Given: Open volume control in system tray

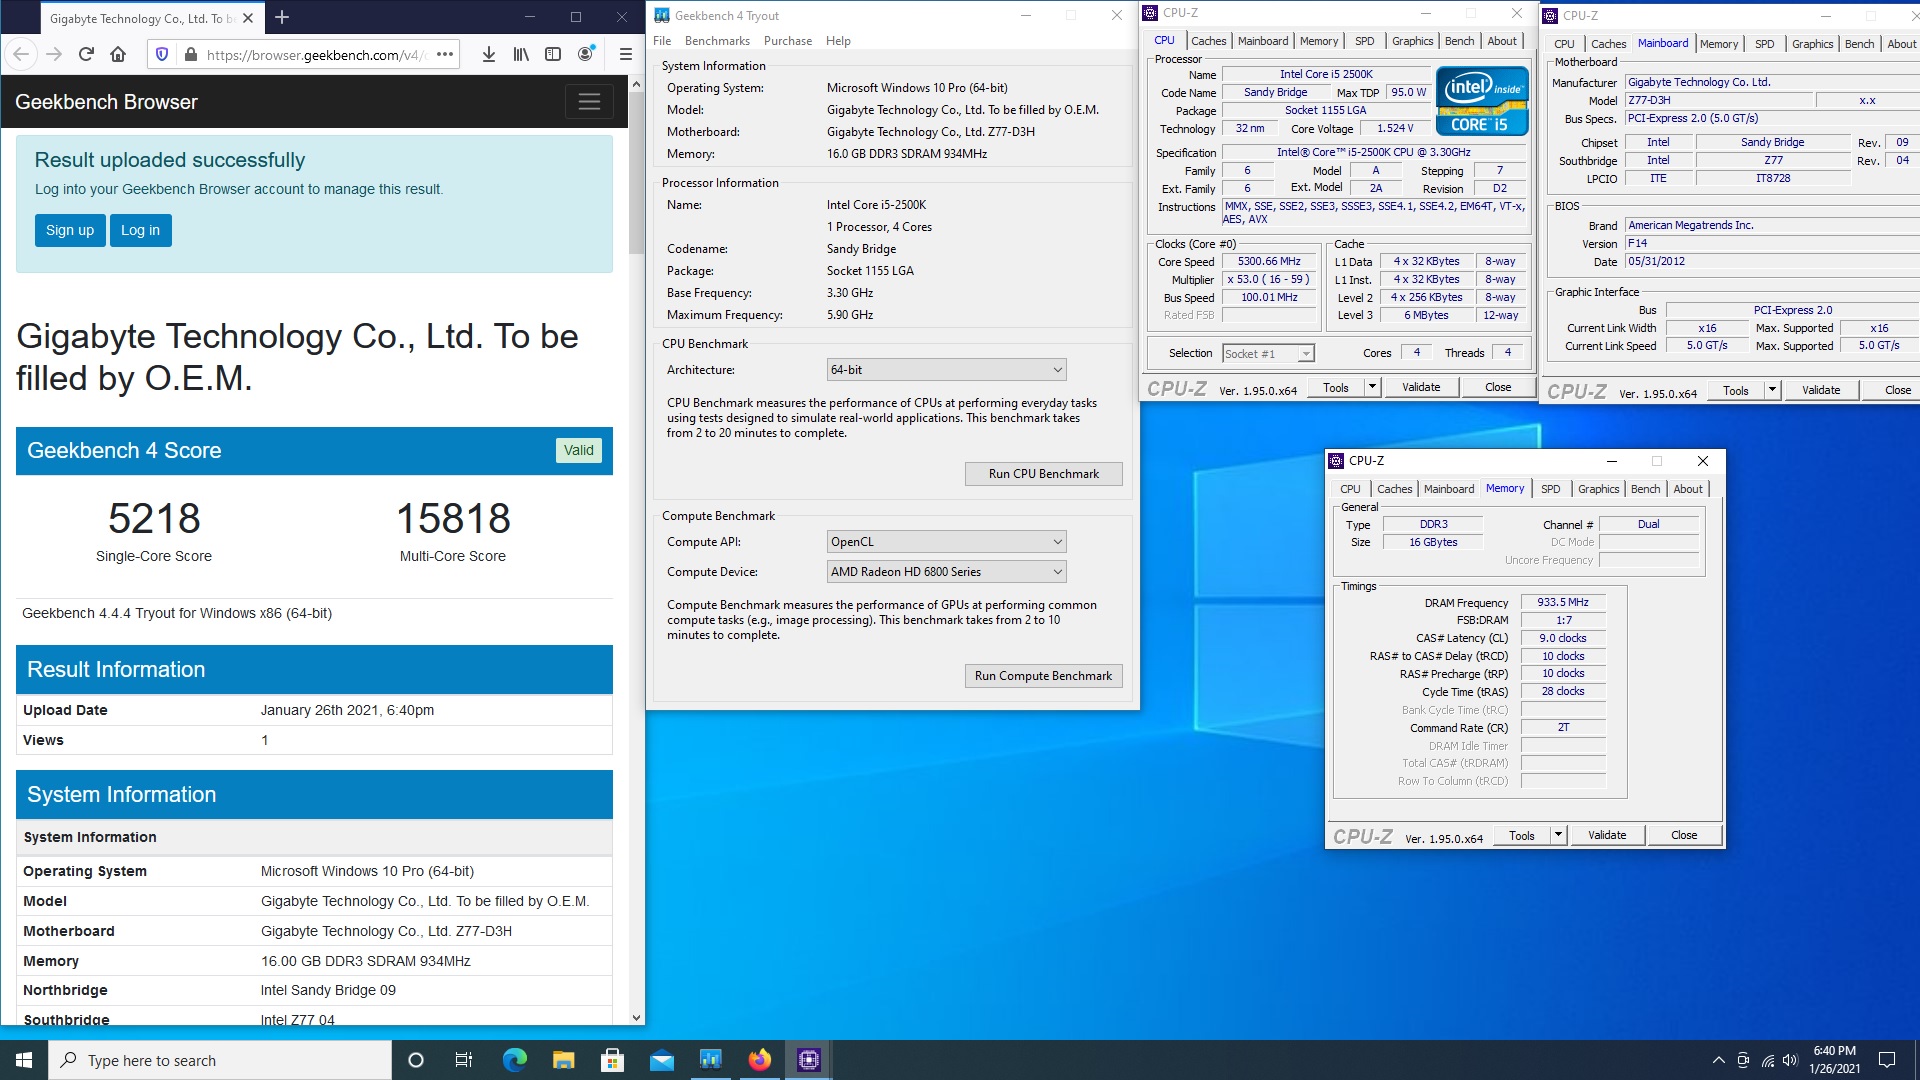Looking at the screenshot, I should tap(1790, 1060).
